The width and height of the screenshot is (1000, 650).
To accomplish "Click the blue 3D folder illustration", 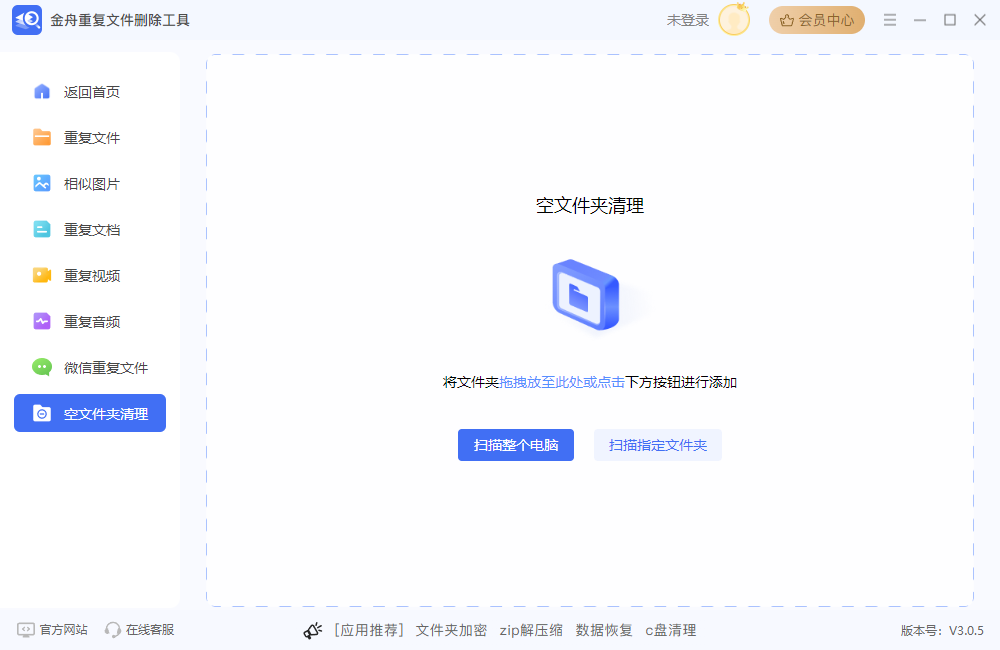I will tap(586, 295).
